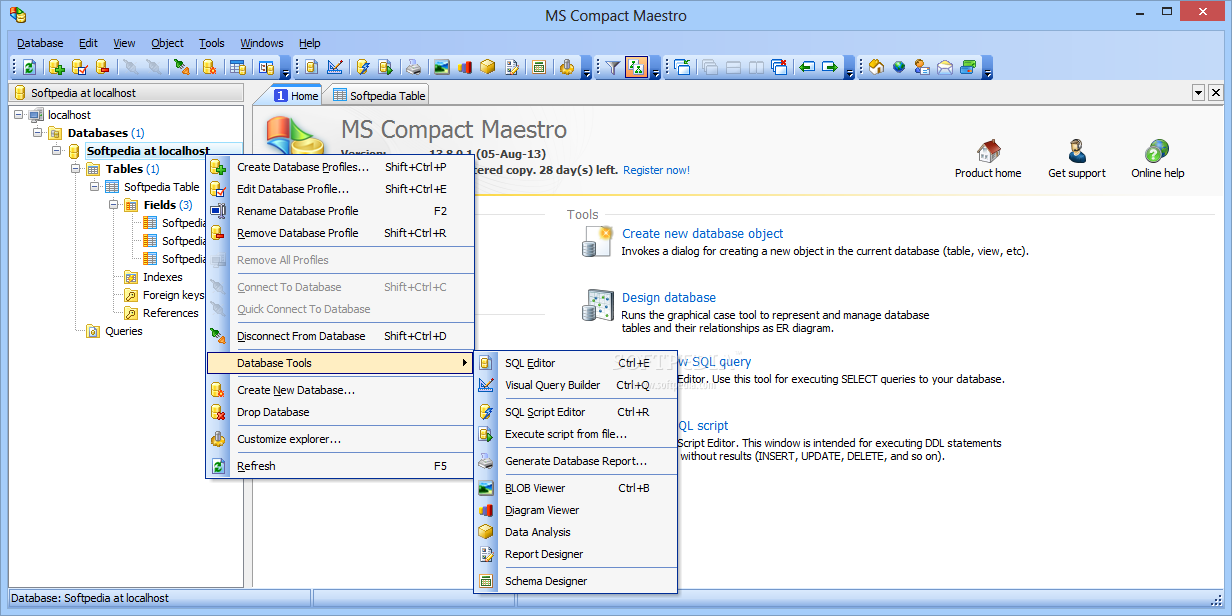1232x616 pixels.
Task: Click the green Previous window arrow icon
Action: pos(807,67)
